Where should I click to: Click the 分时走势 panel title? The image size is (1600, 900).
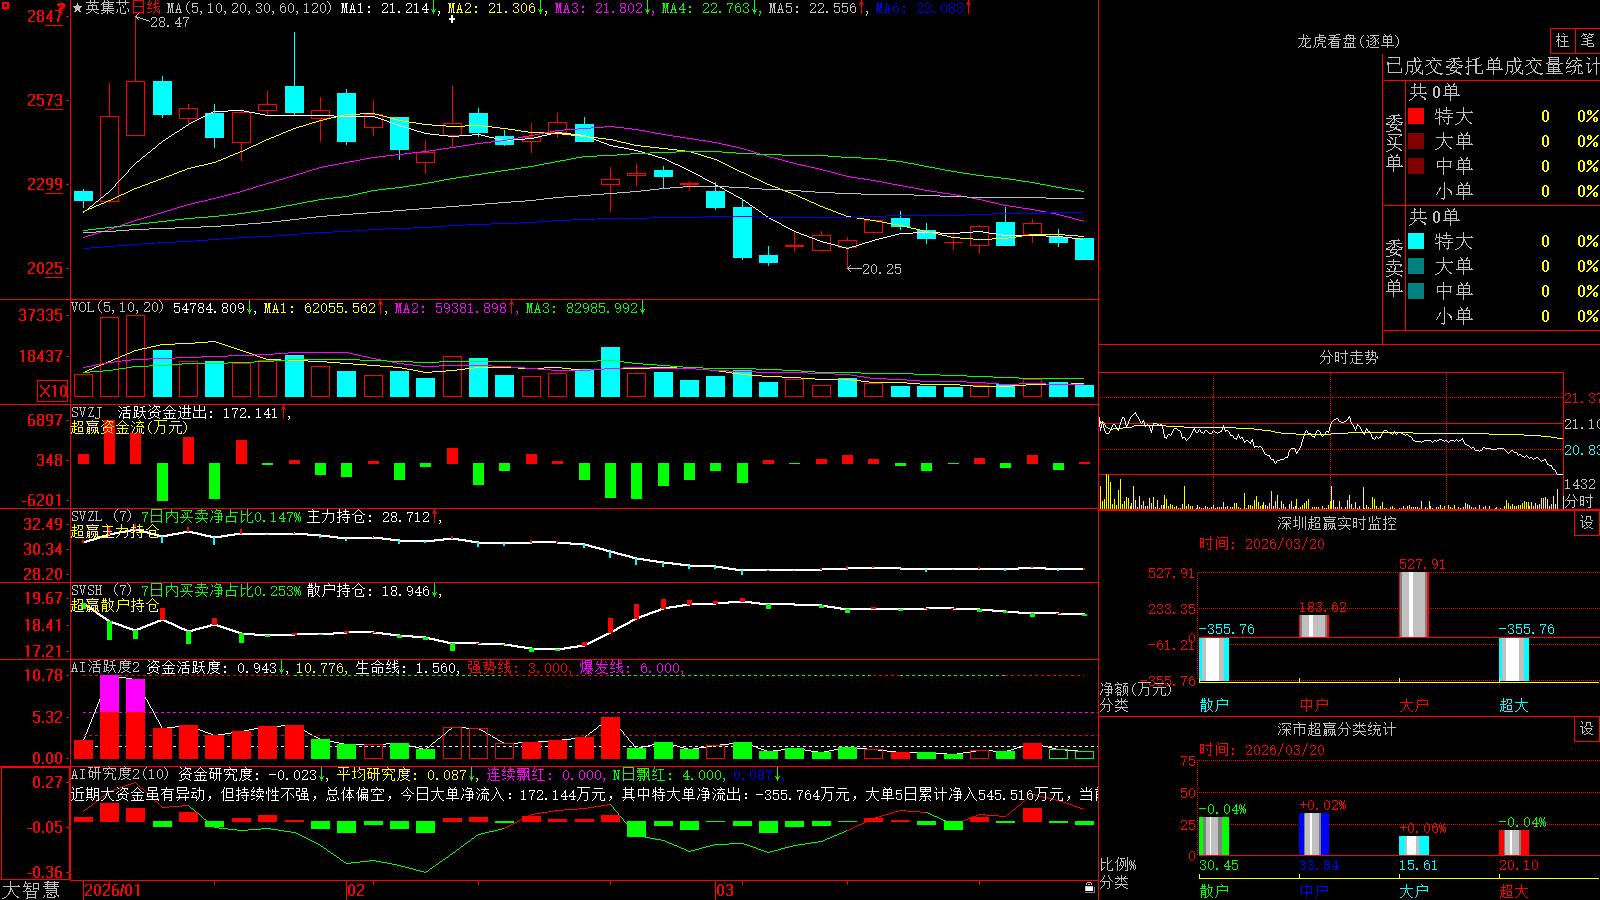1348,357
